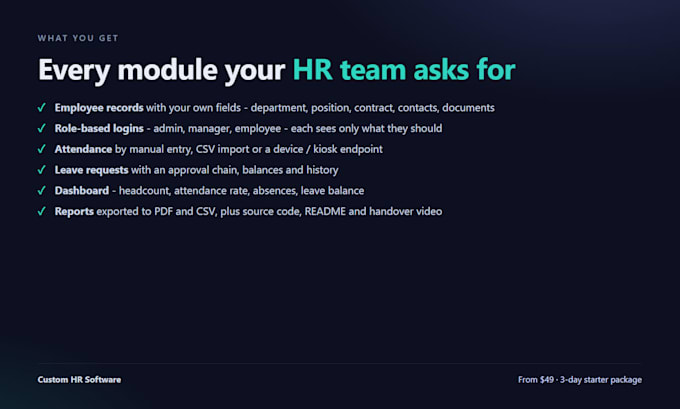This screenshot has width=680, height=409.
Task: Click the checkmark beside Reports
Action: [42, 212]
